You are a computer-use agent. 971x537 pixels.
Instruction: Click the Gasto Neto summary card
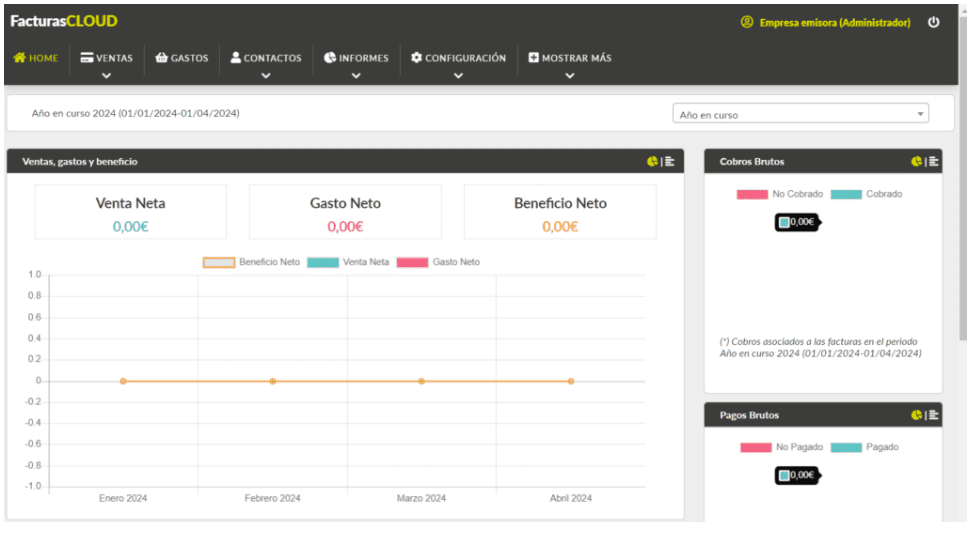pyautogui.click(x=345, y=212)
